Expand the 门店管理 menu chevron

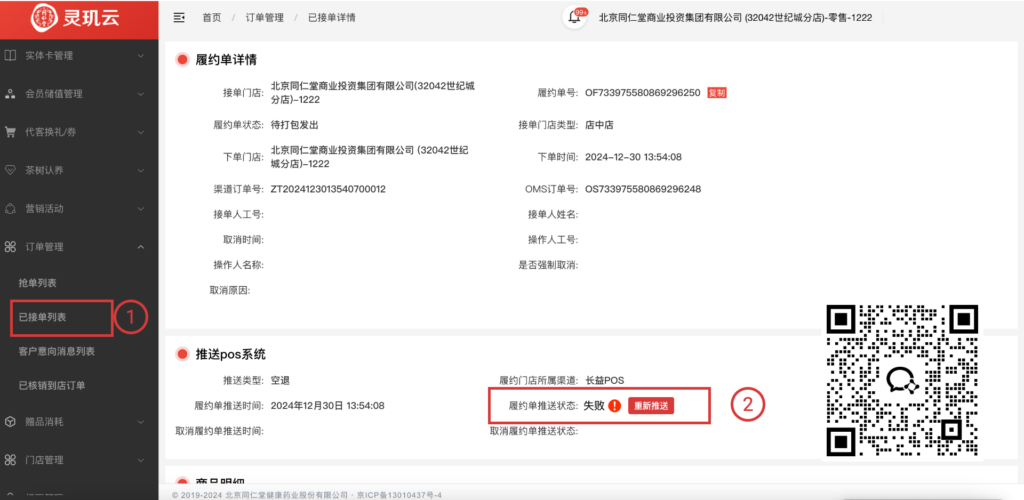(x=140, y=460)
